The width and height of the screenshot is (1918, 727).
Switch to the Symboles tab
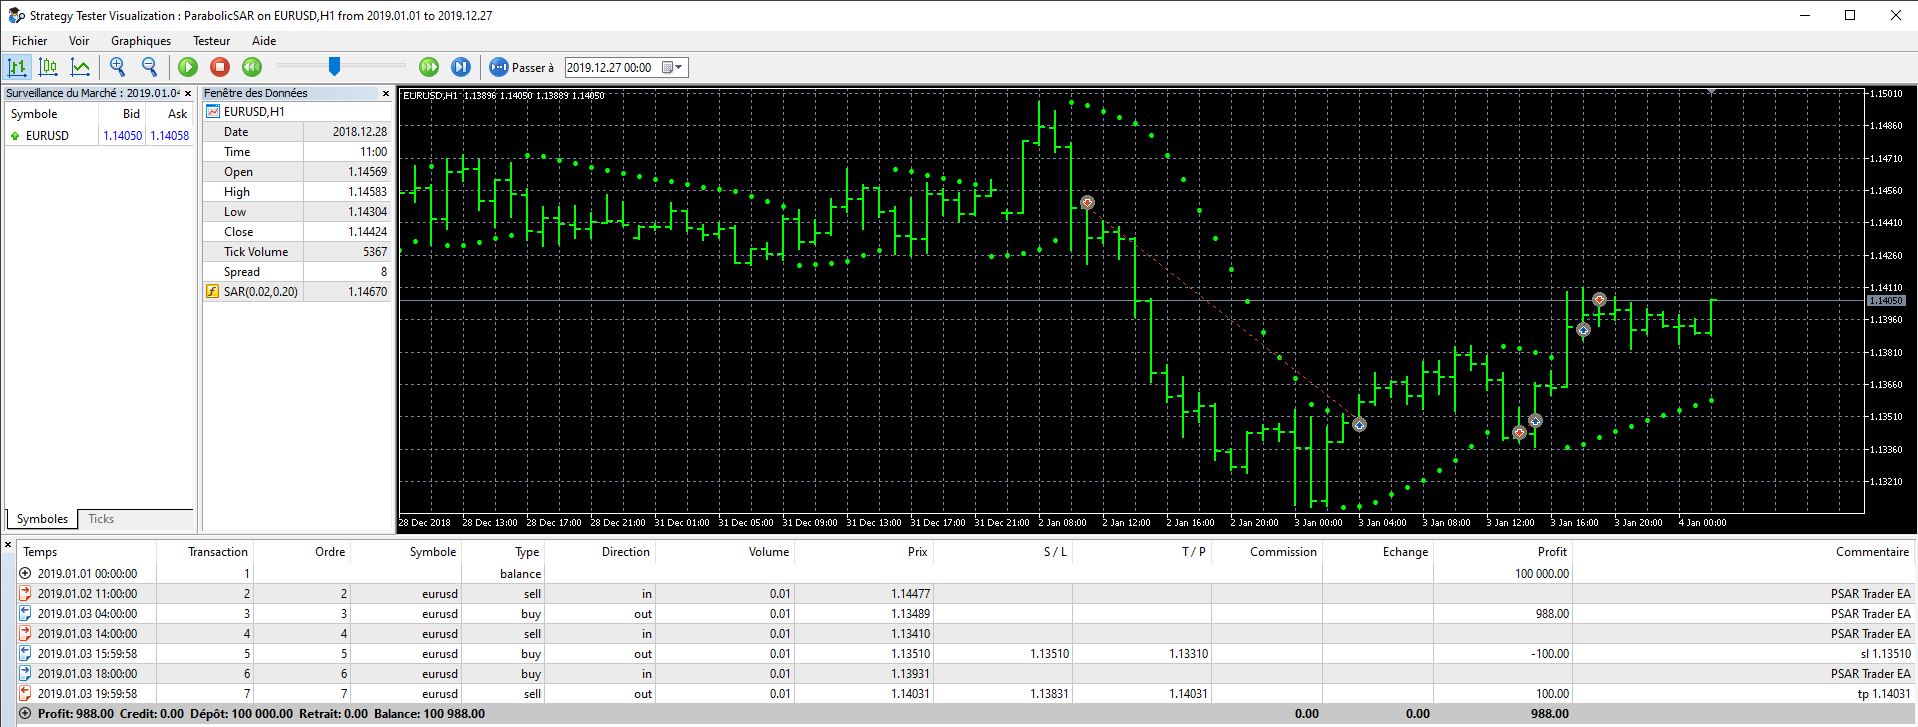pos(42,519)
